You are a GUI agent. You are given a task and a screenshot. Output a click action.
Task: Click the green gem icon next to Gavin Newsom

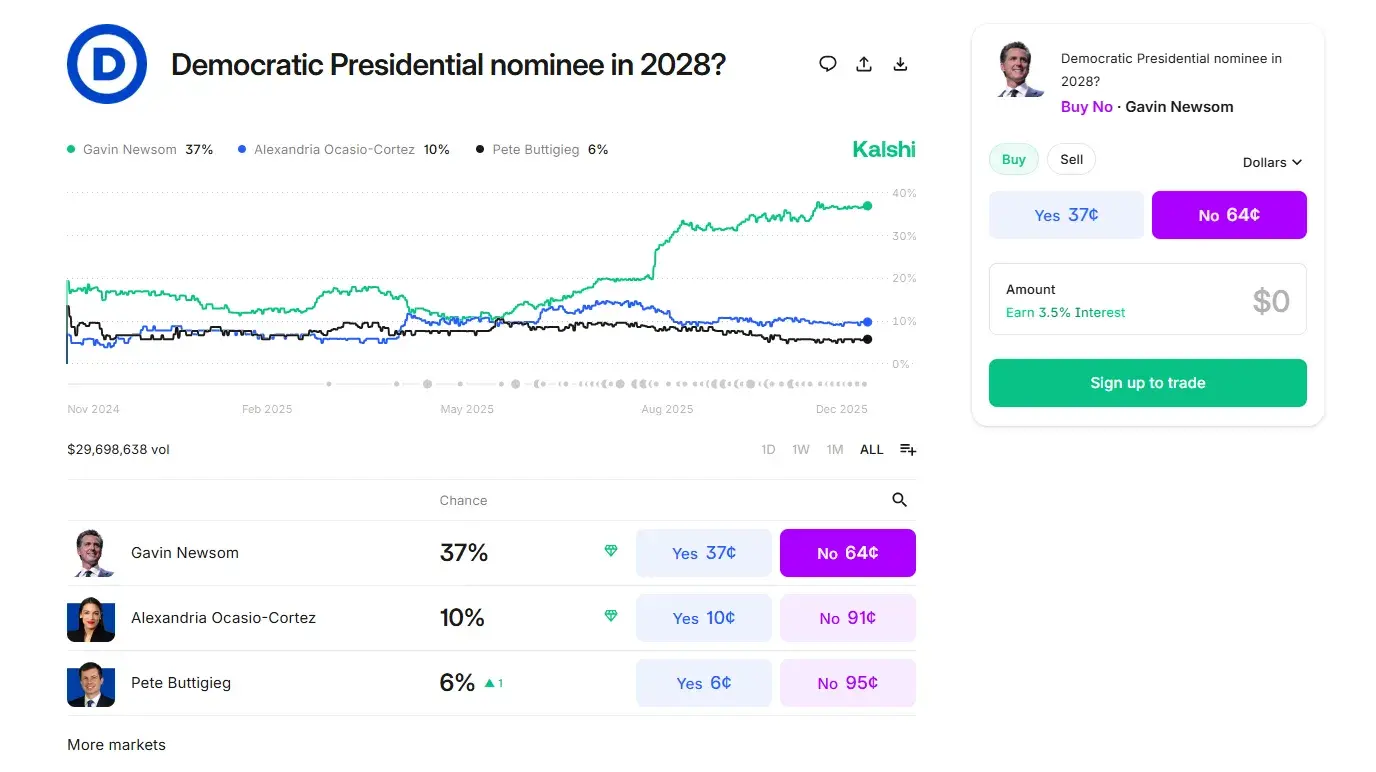(610, 551)
